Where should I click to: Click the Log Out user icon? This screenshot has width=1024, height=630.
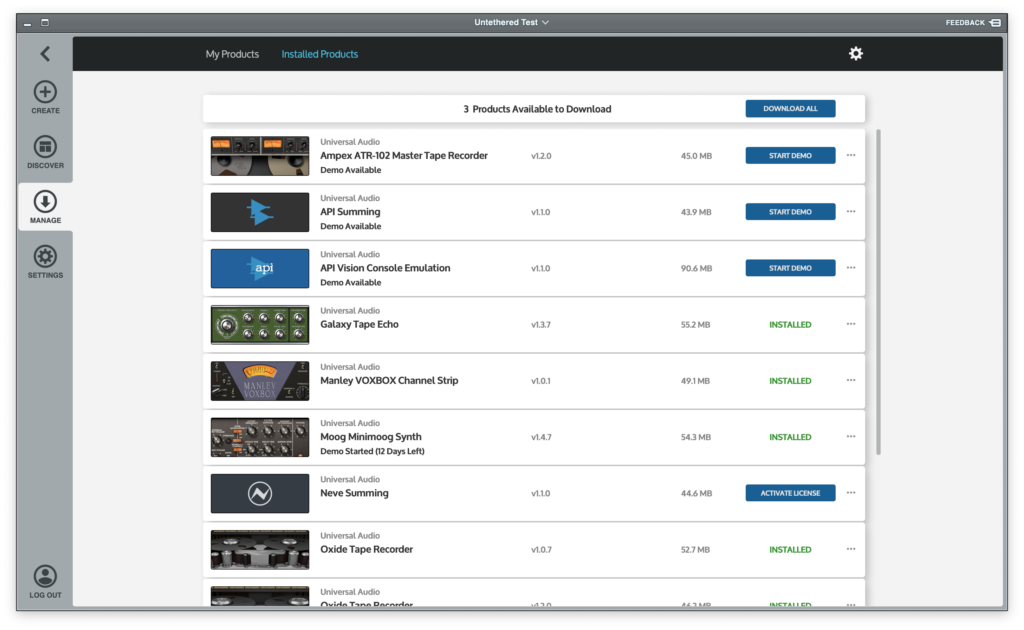pos(45,577)
